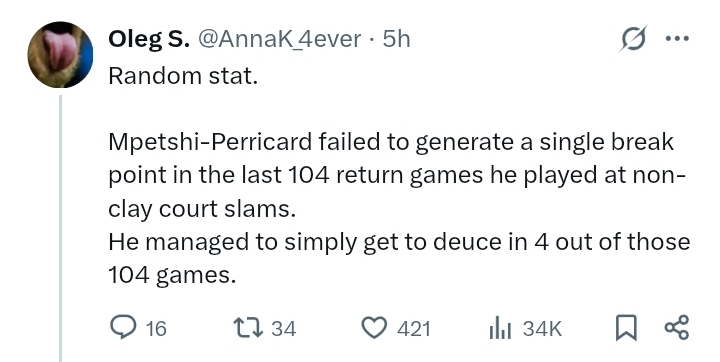720x362 pixels.
Task: Like the post with heart icon
Action: point(374,328)
